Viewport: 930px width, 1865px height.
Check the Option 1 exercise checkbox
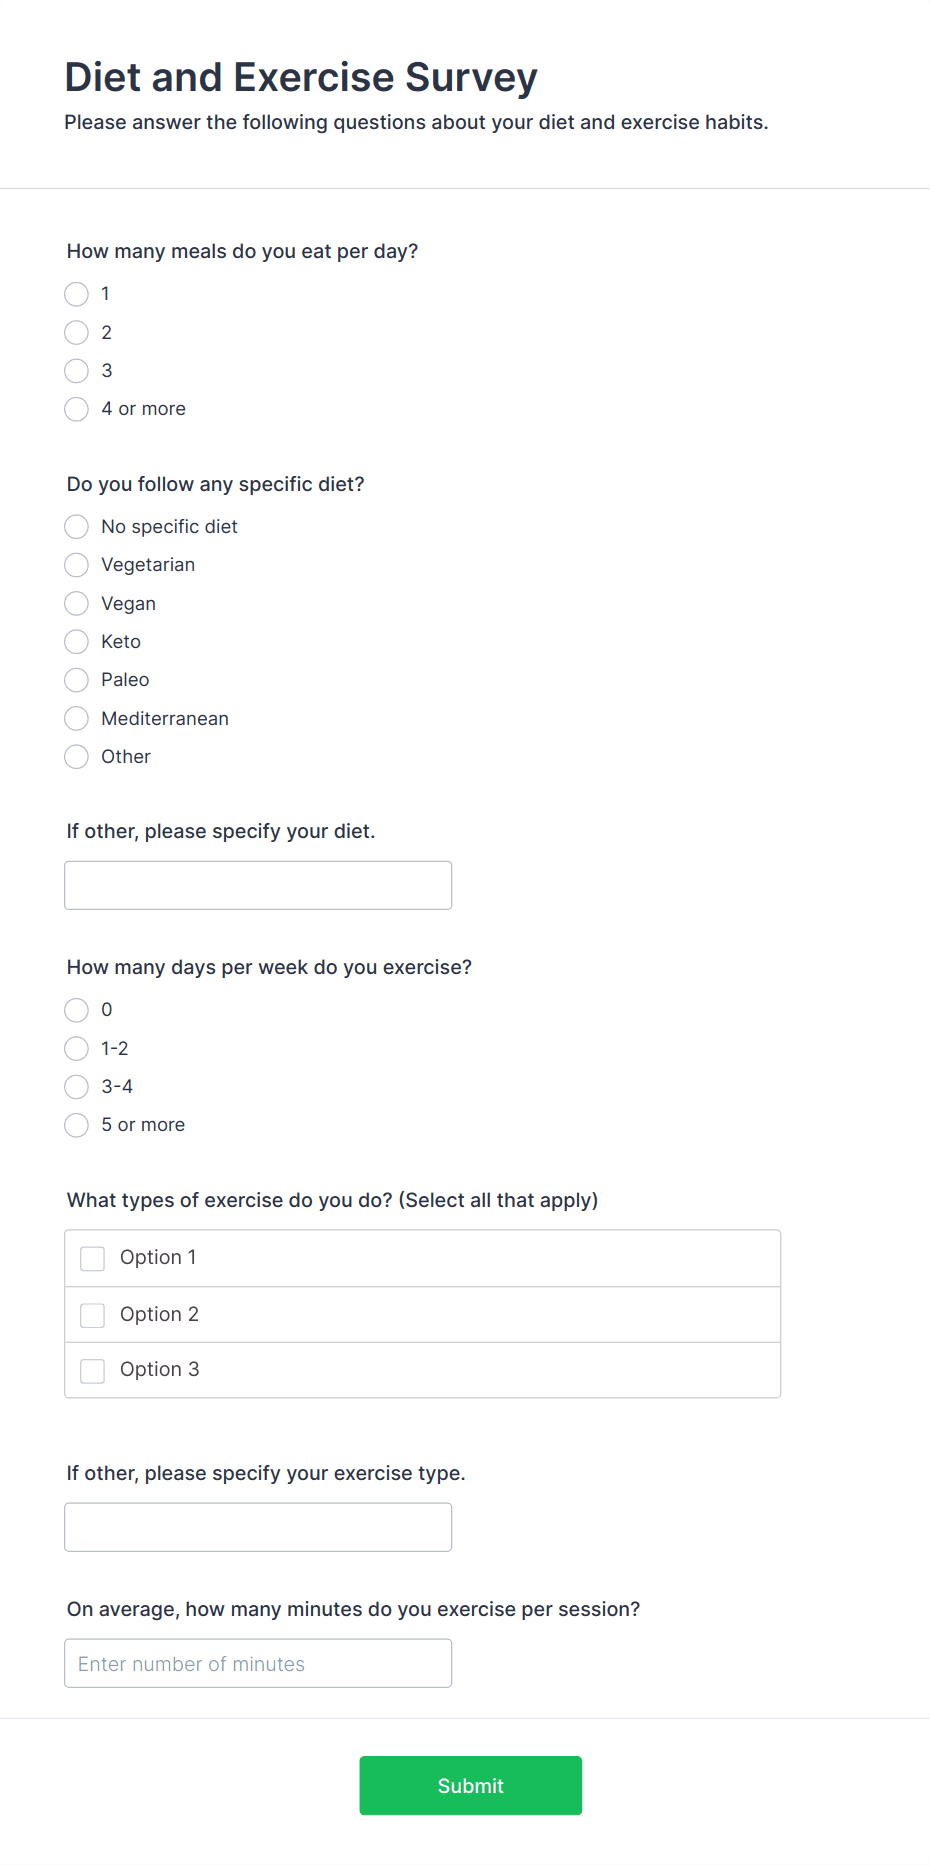(93, 1258)
